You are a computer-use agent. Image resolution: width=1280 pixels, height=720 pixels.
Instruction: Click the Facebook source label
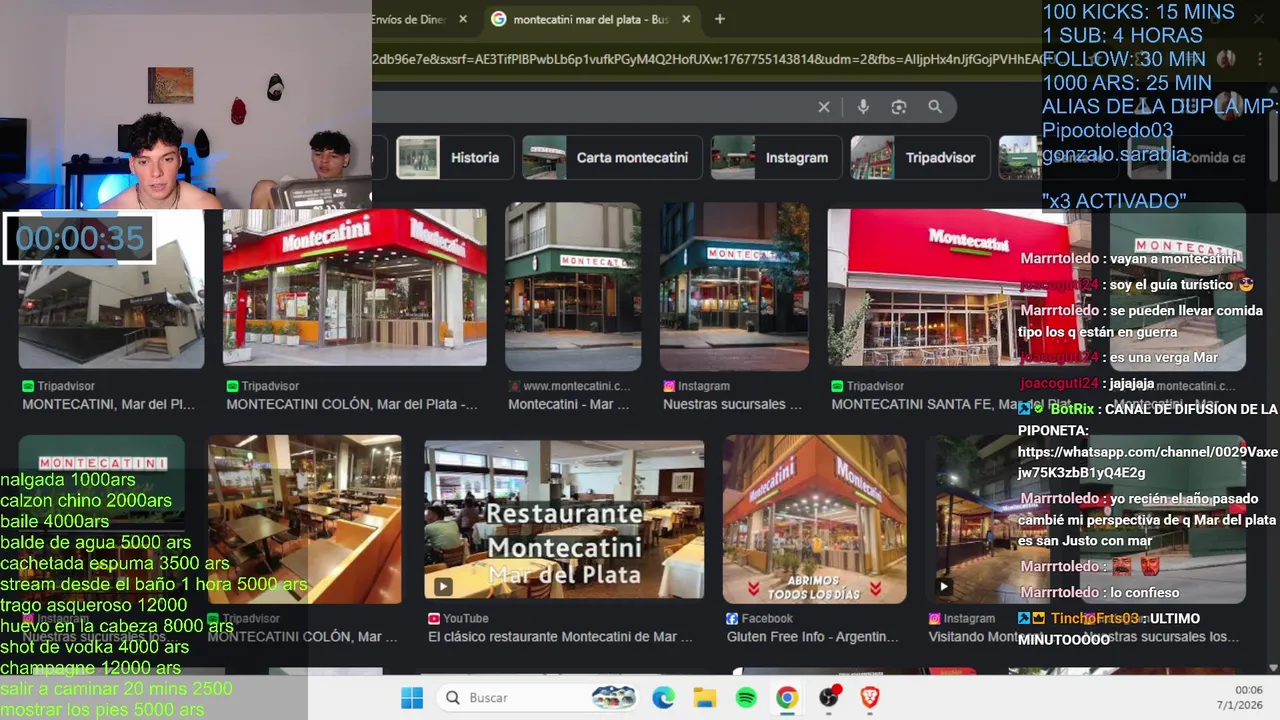pos(759,619)
